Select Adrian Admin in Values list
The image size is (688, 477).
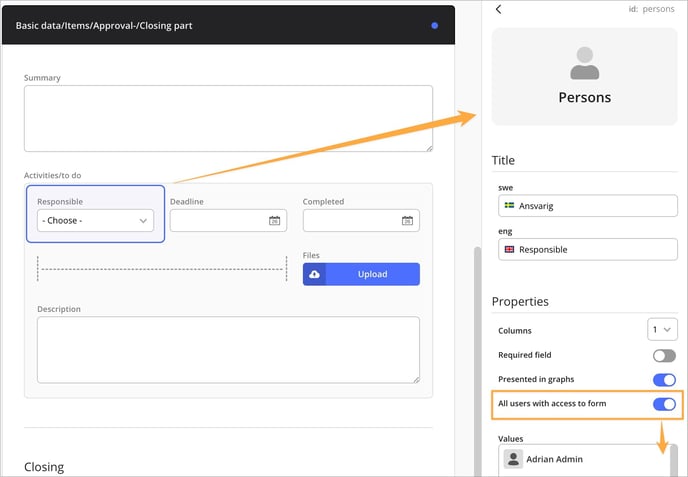coord(585,459)
